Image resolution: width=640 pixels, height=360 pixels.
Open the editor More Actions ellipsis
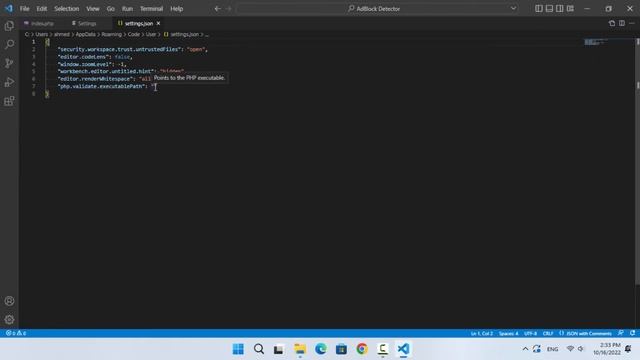pos(632,23)
